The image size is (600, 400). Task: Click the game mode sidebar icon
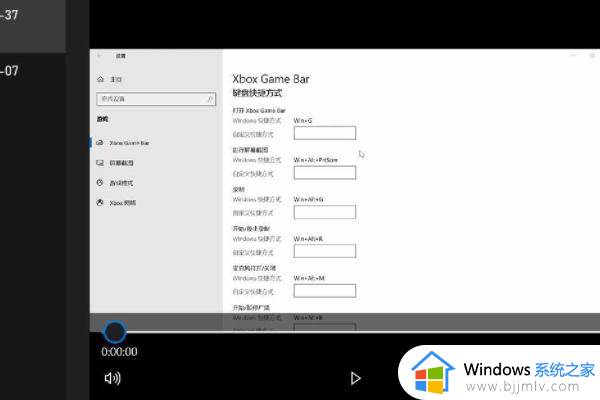tap(100, 183)
